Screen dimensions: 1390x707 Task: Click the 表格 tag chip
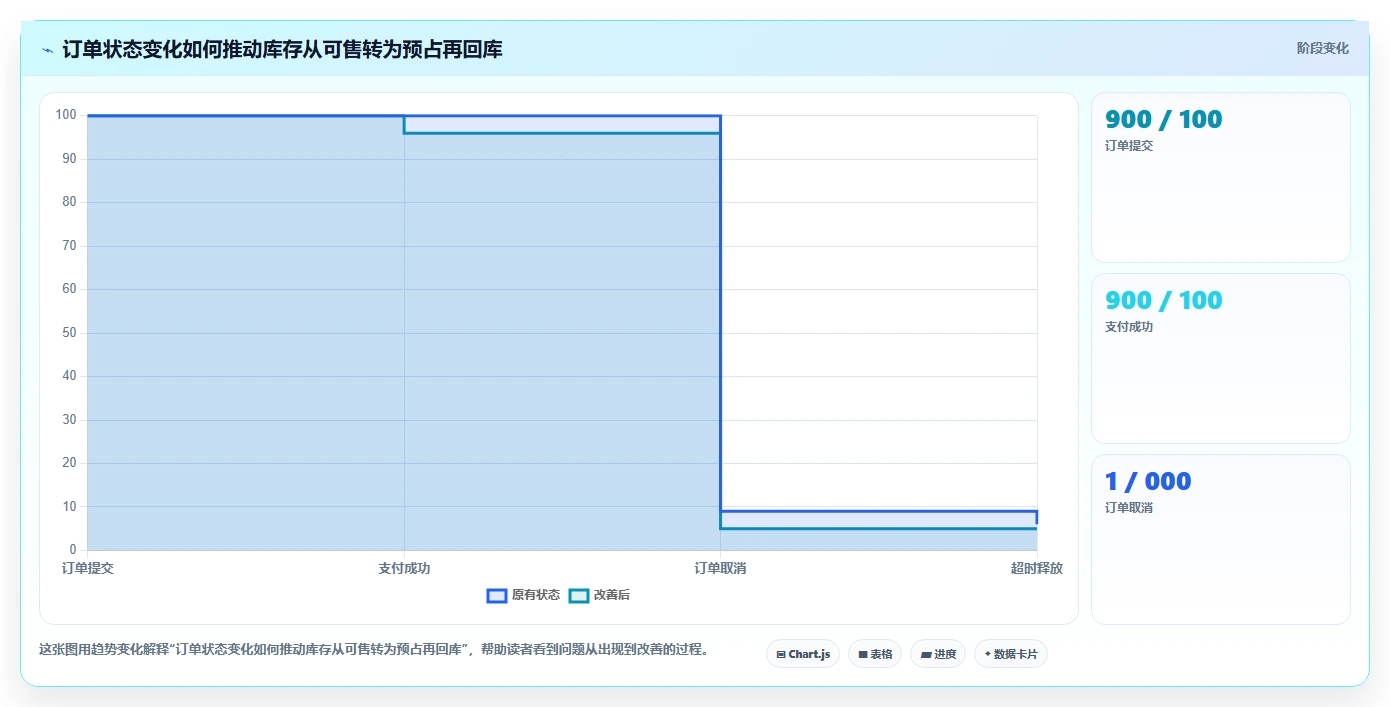click(x=875, y=654)
